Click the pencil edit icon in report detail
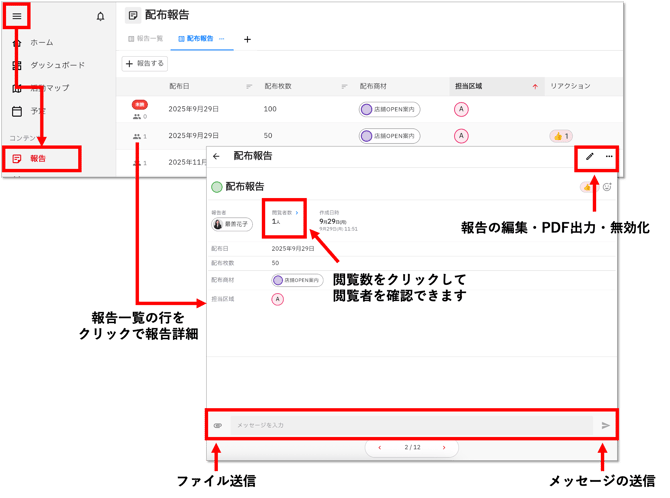 click(590, 156)
